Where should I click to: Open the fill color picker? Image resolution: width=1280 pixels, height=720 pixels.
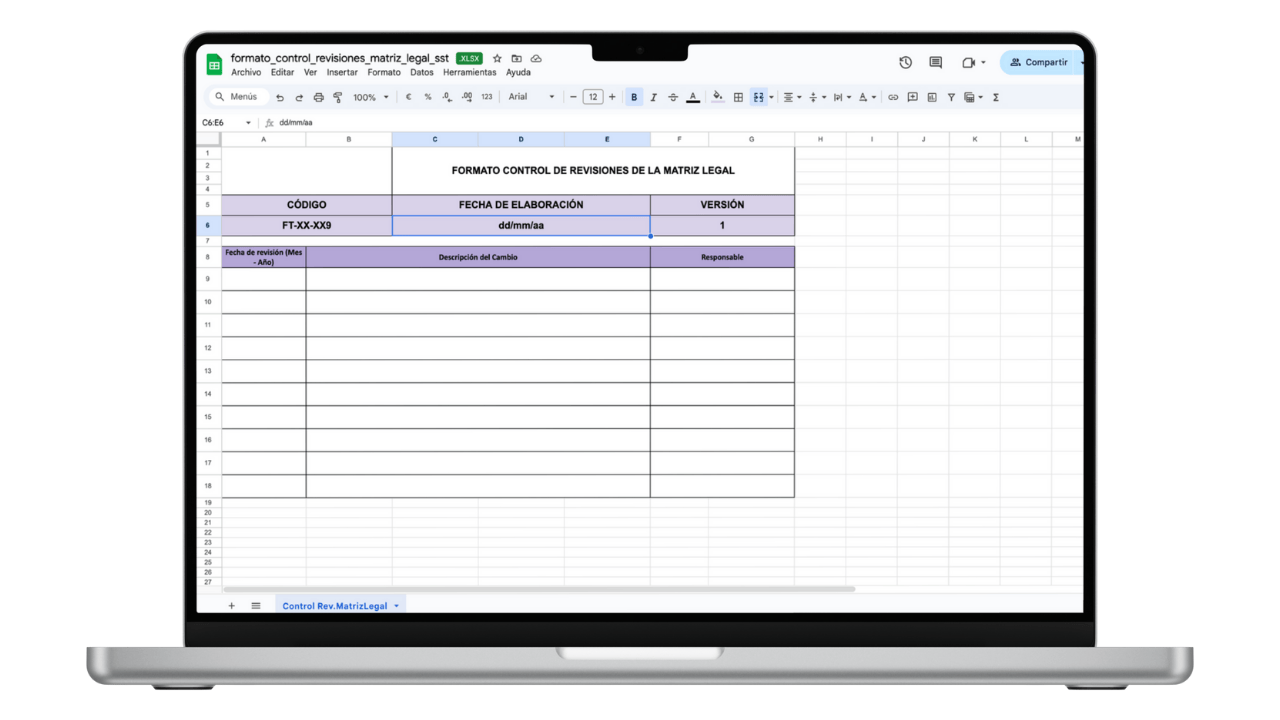coord(717,97)
